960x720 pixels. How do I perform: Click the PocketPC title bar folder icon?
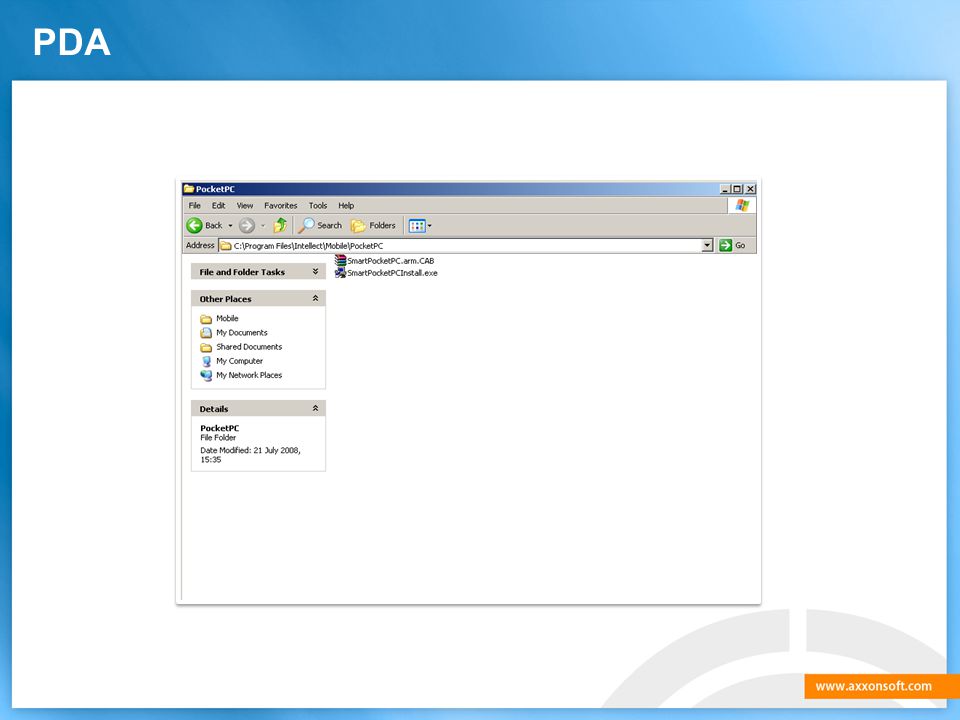point(189,189)
